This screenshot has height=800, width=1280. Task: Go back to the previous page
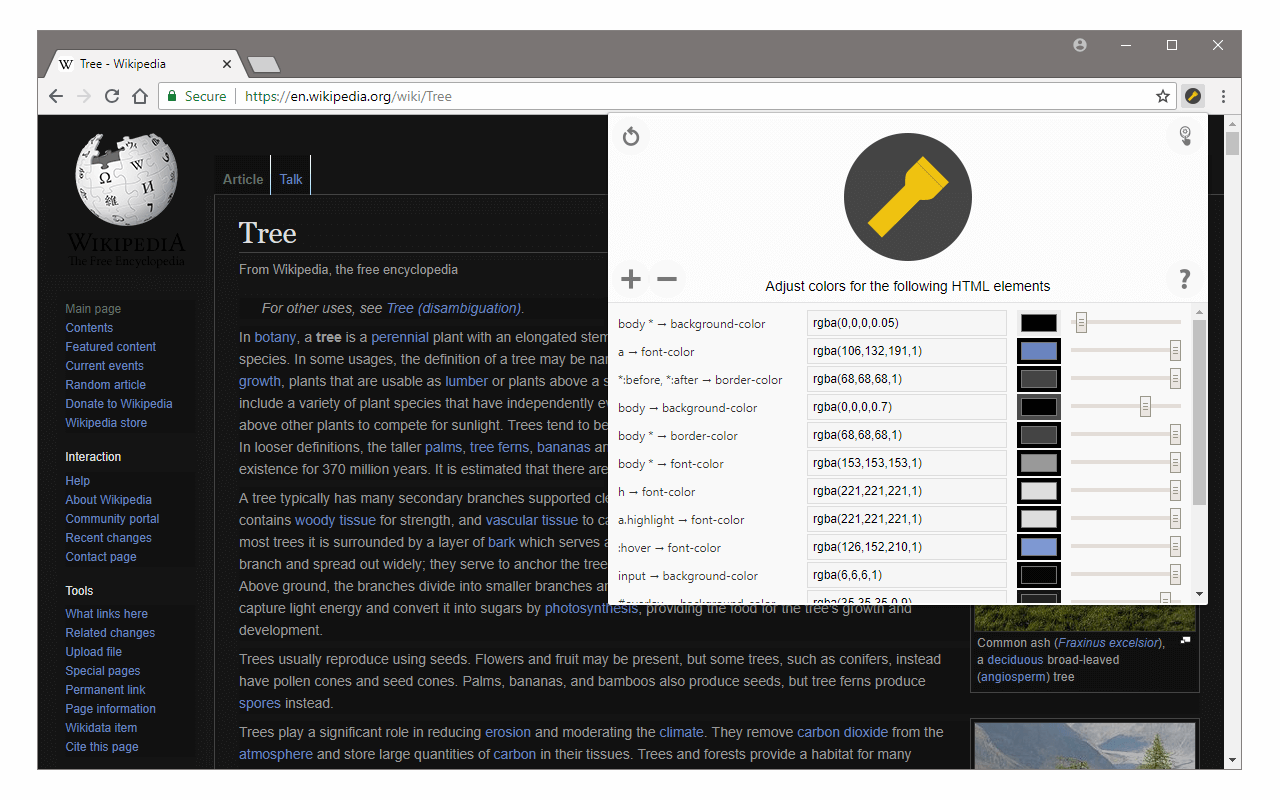56,96
